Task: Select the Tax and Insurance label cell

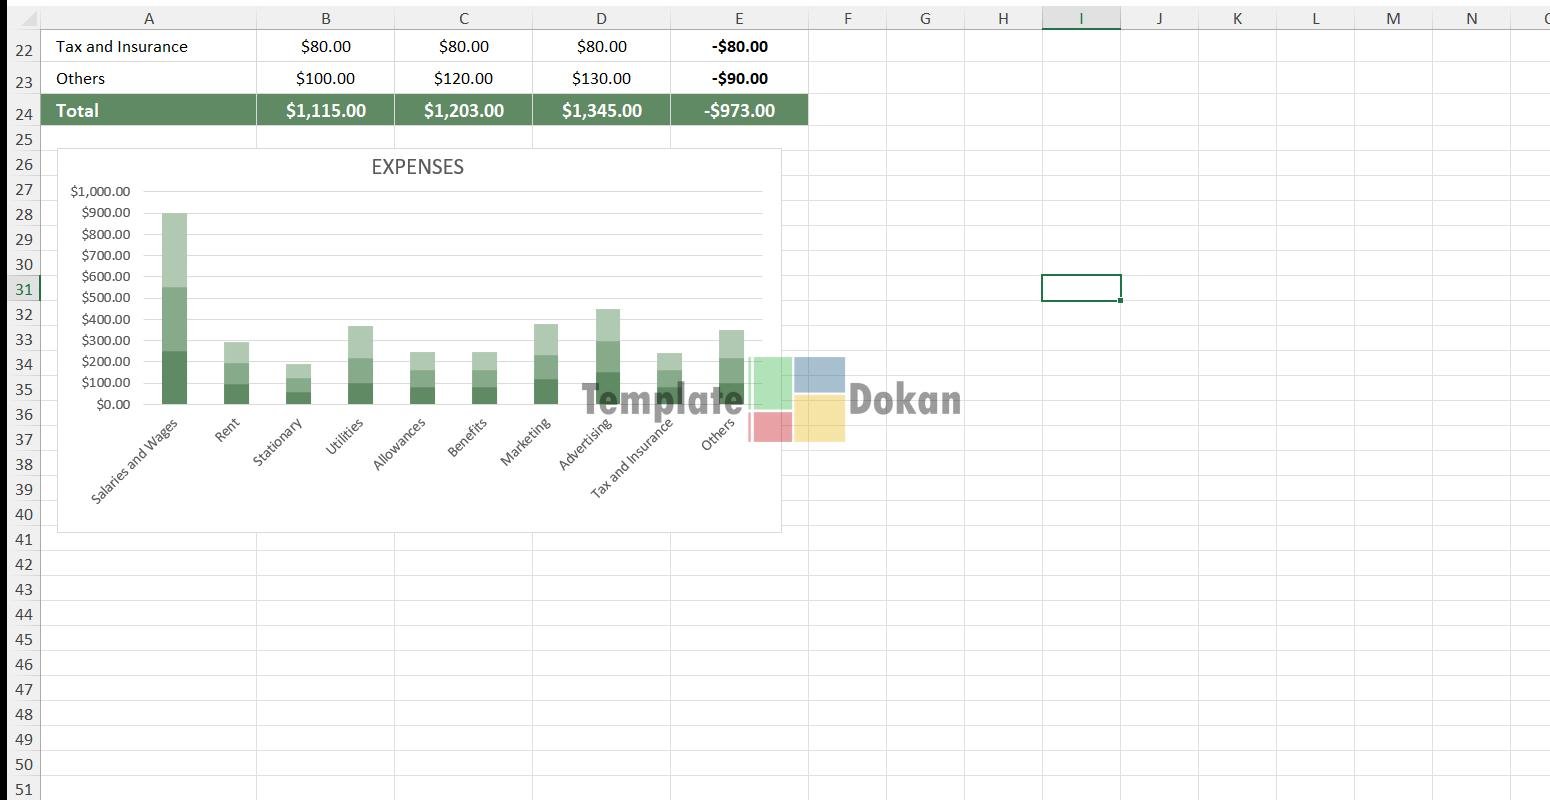Action: (148, 46)
